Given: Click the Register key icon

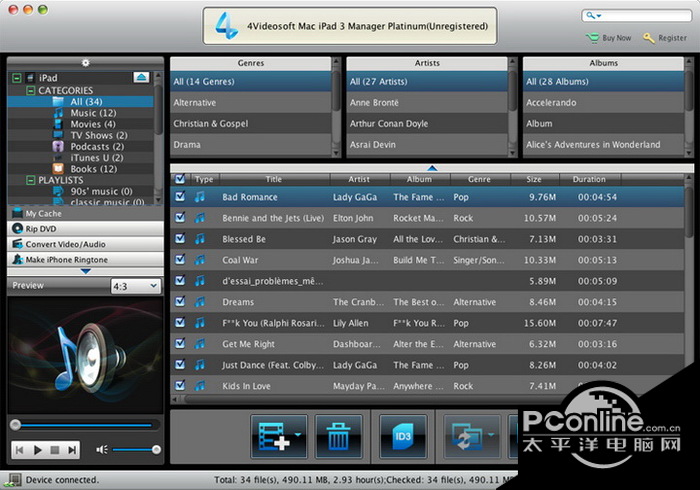Looking at the screenshot, I should pos(649,38).
